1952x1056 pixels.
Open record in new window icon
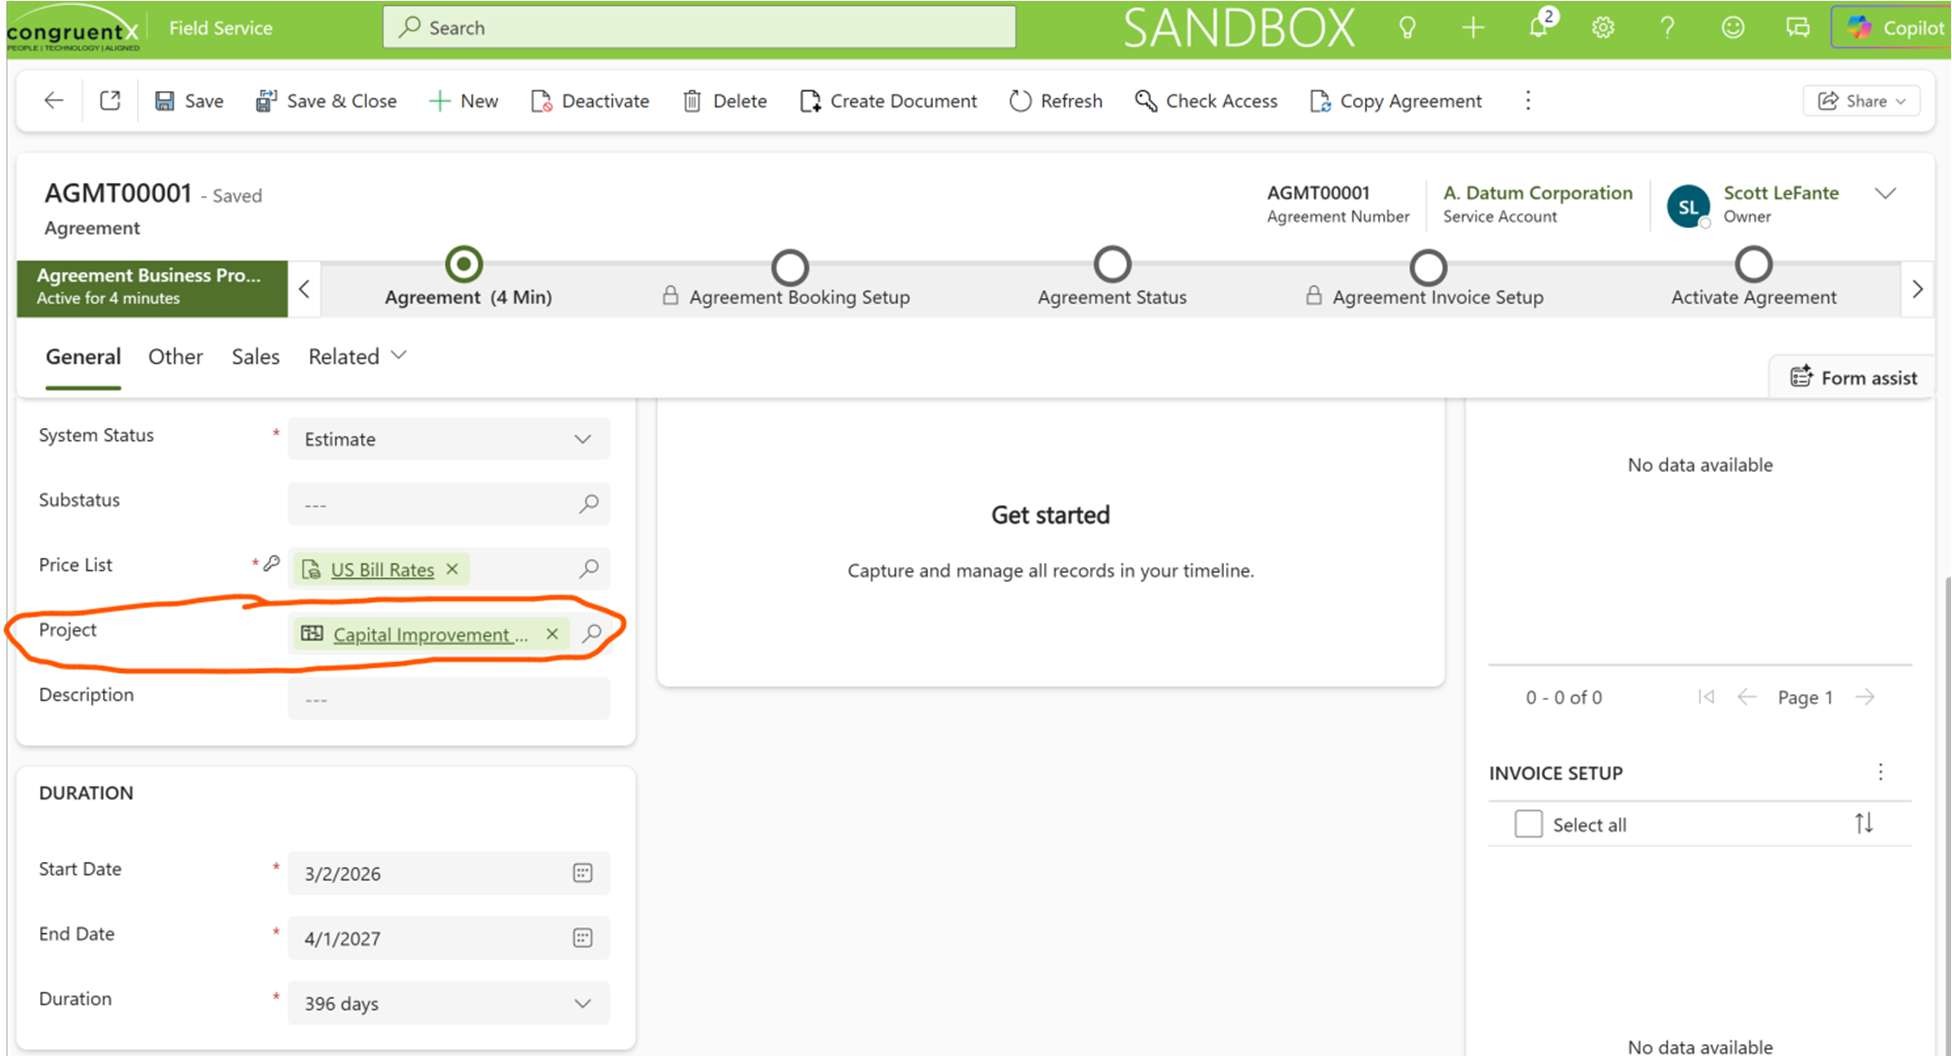pyautogui.click(x=110, y=101)
